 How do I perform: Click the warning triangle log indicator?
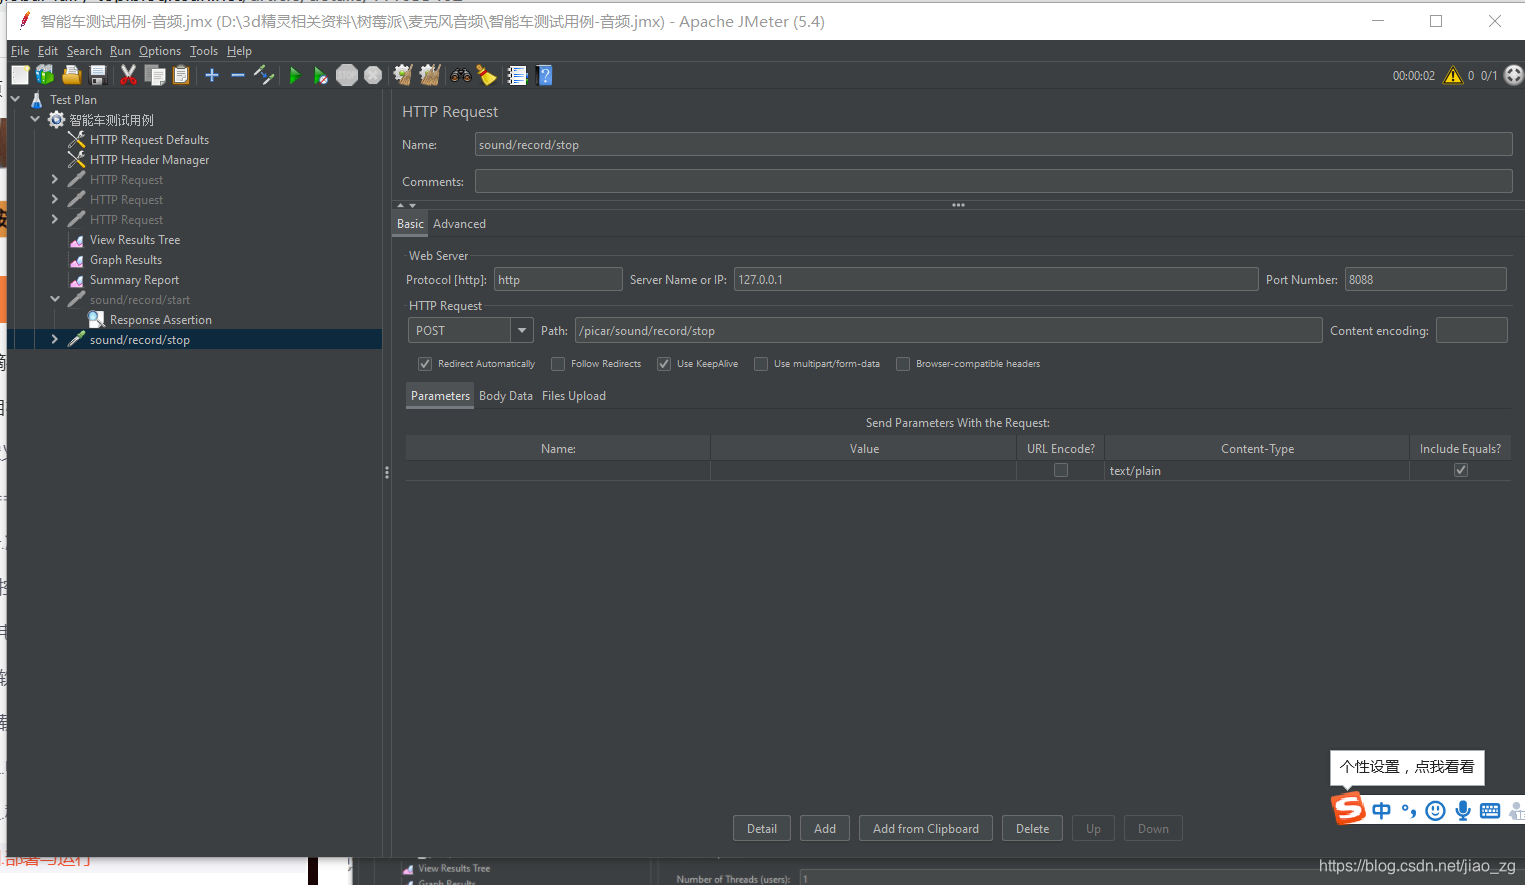point(1453,75)
